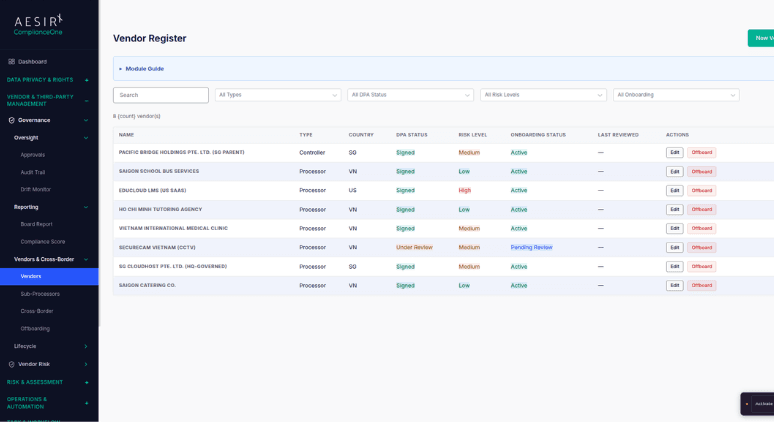
Task: Focus the vendor Search field
Action: point(161,95)
